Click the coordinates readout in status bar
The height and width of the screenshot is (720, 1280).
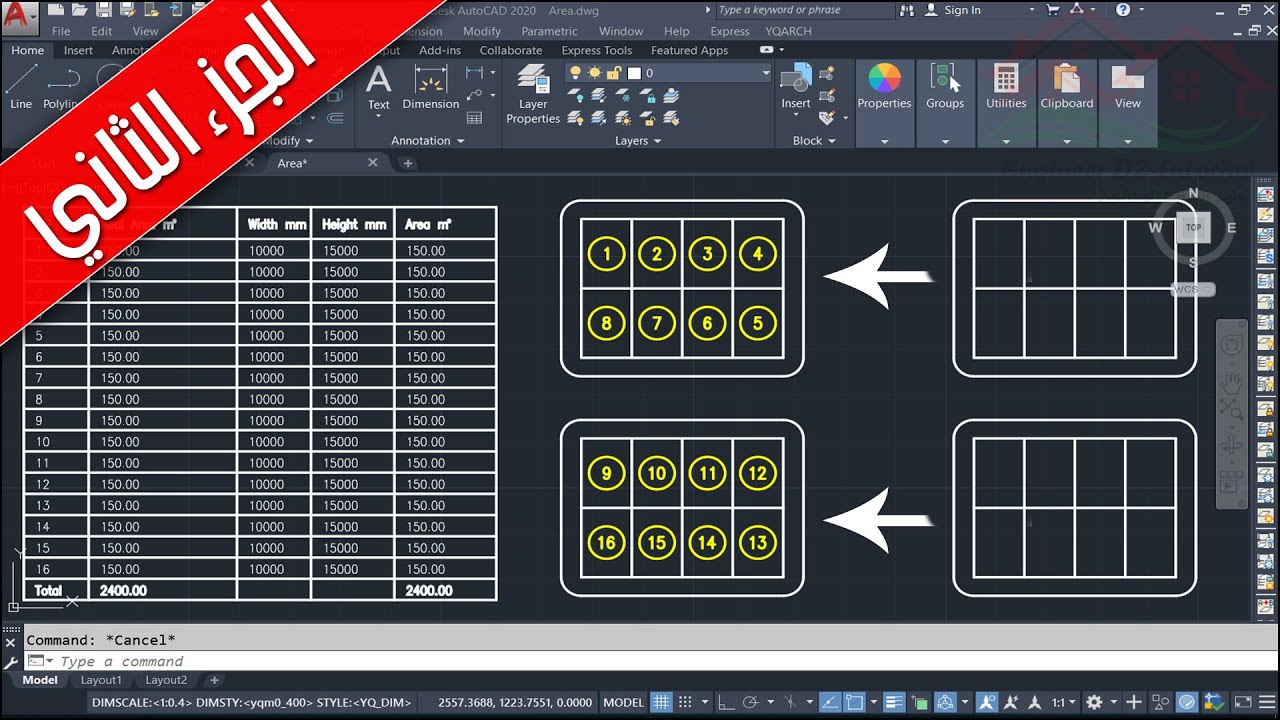coord(514,702)
